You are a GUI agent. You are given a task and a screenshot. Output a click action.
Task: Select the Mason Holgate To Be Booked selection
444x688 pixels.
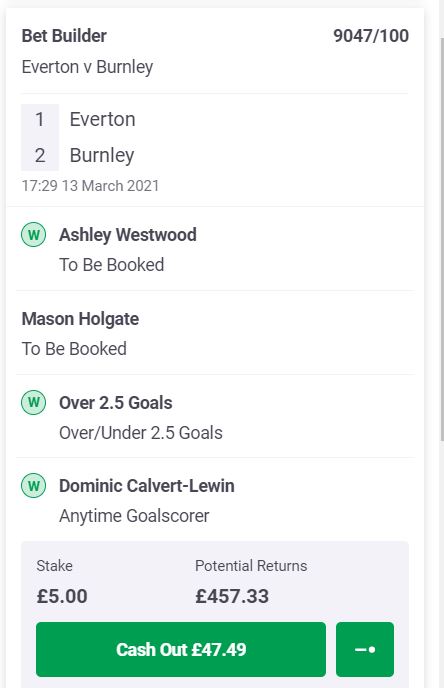pos(215,333)
